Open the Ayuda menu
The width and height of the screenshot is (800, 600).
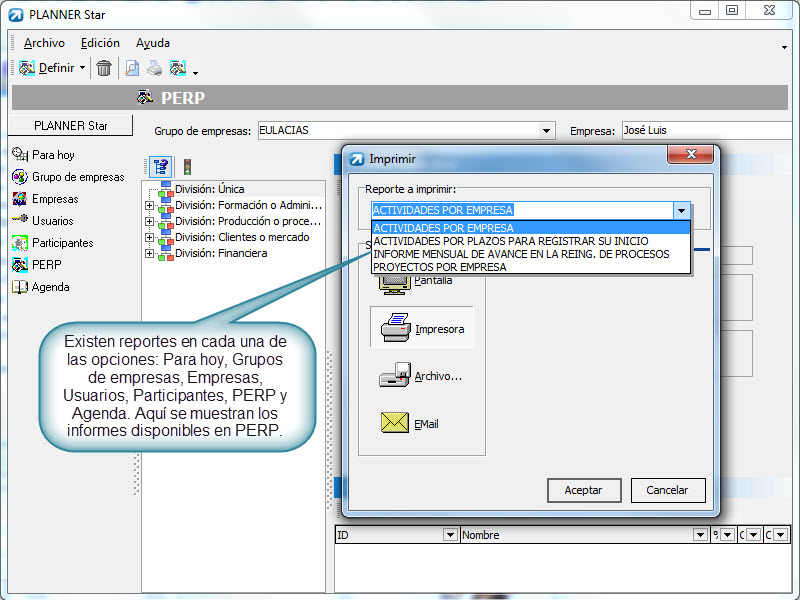[x=152, y=43]
